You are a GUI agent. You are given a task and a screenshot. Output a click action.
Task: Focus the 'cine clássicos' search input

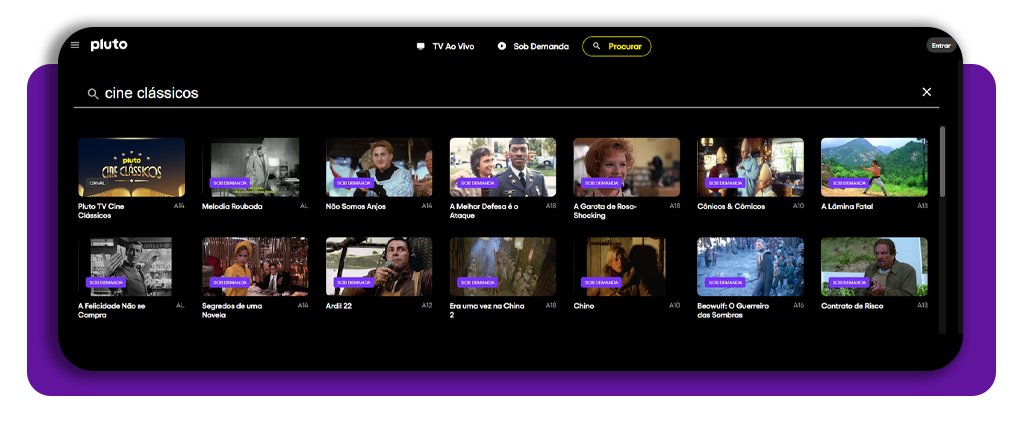[x=506, y=93]
